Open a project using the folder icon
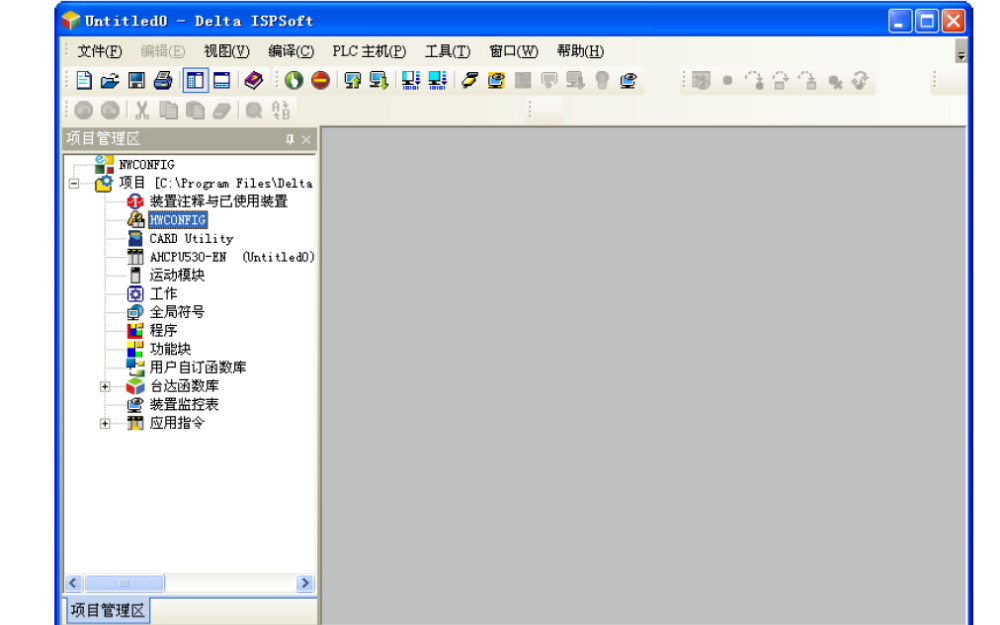 point(110,80)
